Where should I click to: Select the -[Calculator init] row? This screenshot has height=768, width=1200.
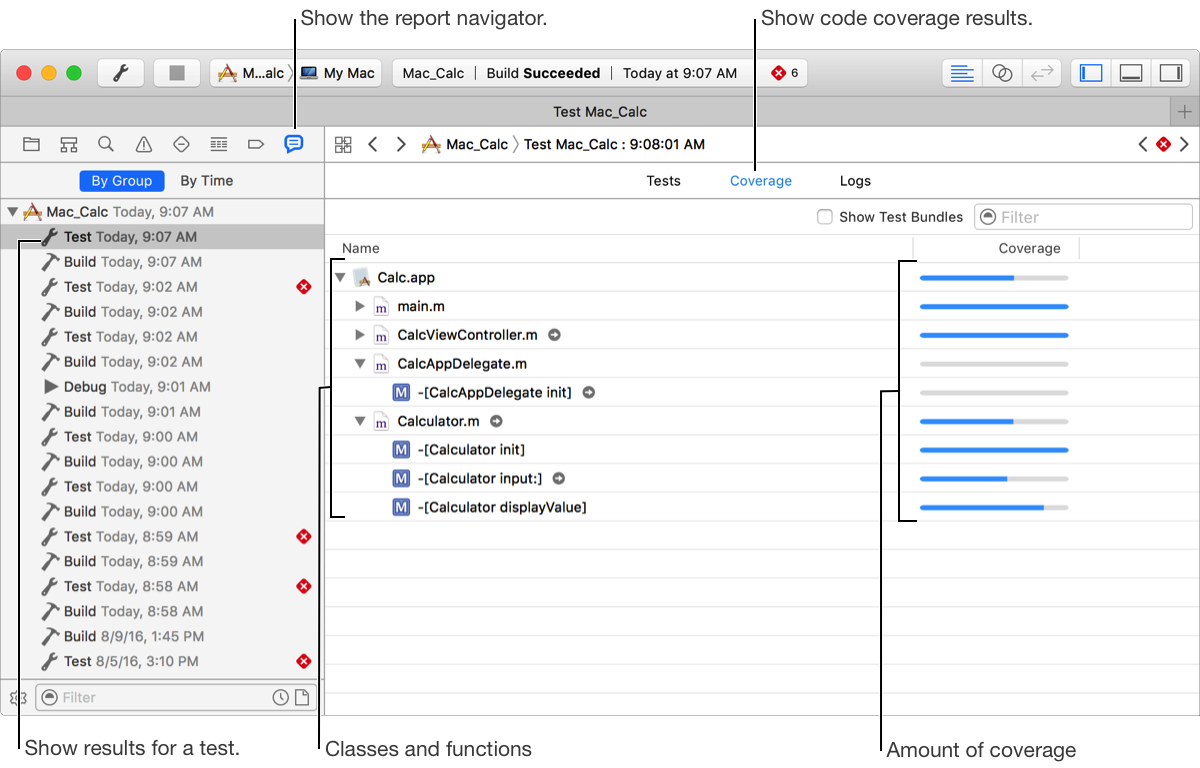(761, 450)
